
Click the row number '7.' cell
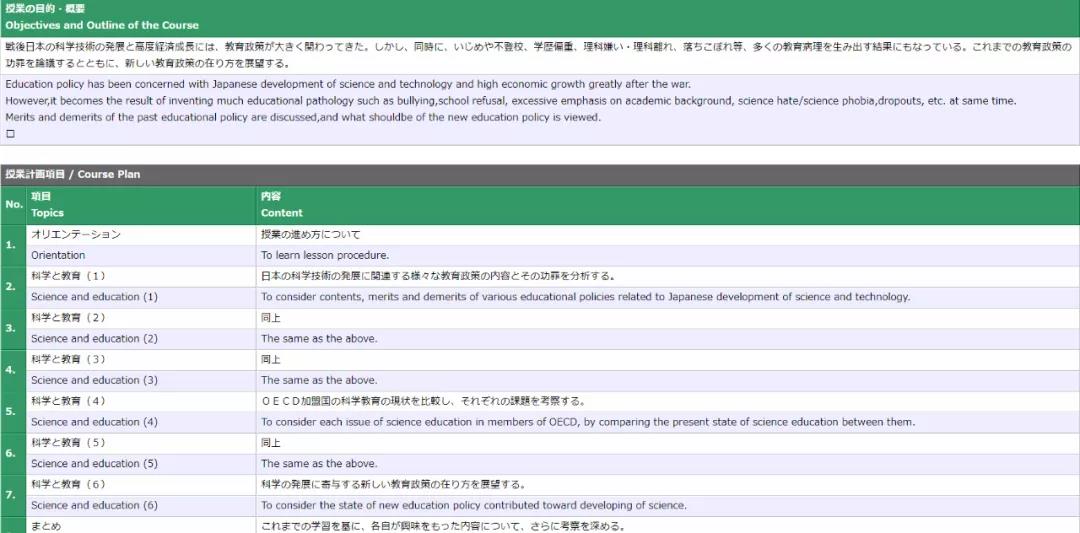click(x=13, y=495)
